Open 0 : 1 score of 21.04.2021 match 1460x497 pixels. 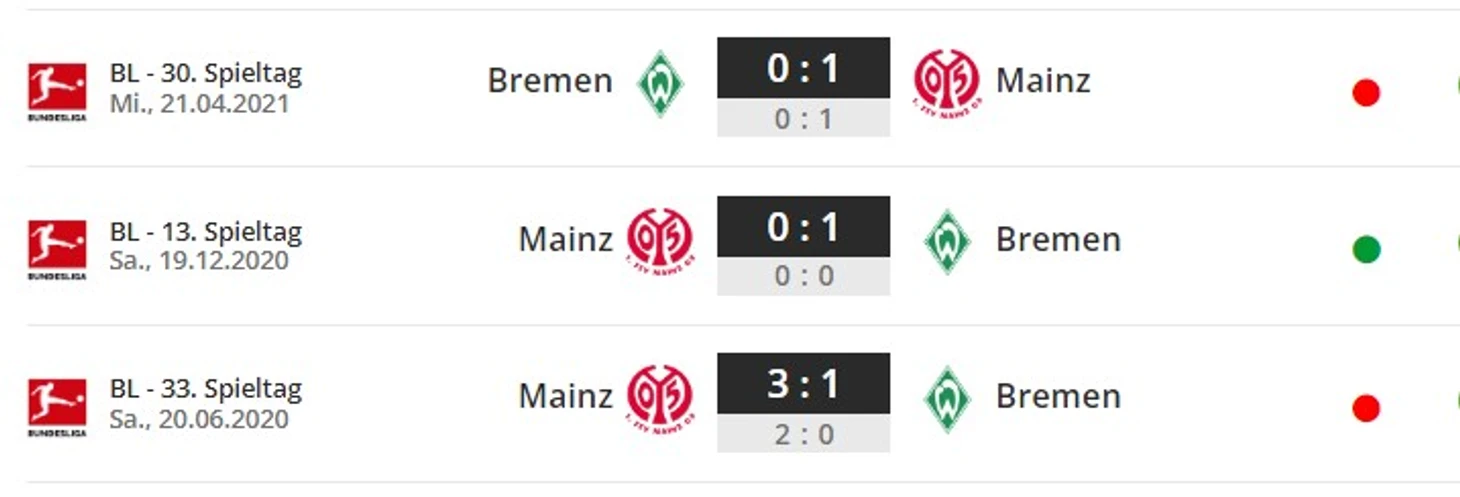[803, 68]
